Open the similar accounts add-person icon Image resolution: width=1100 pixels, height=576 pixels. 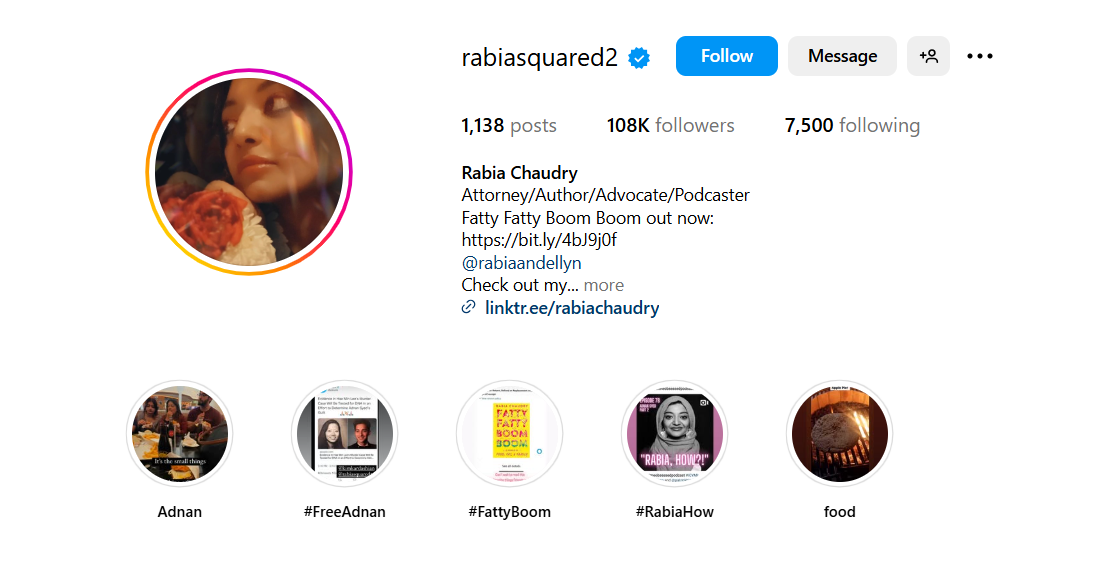[x=928, y=56]
